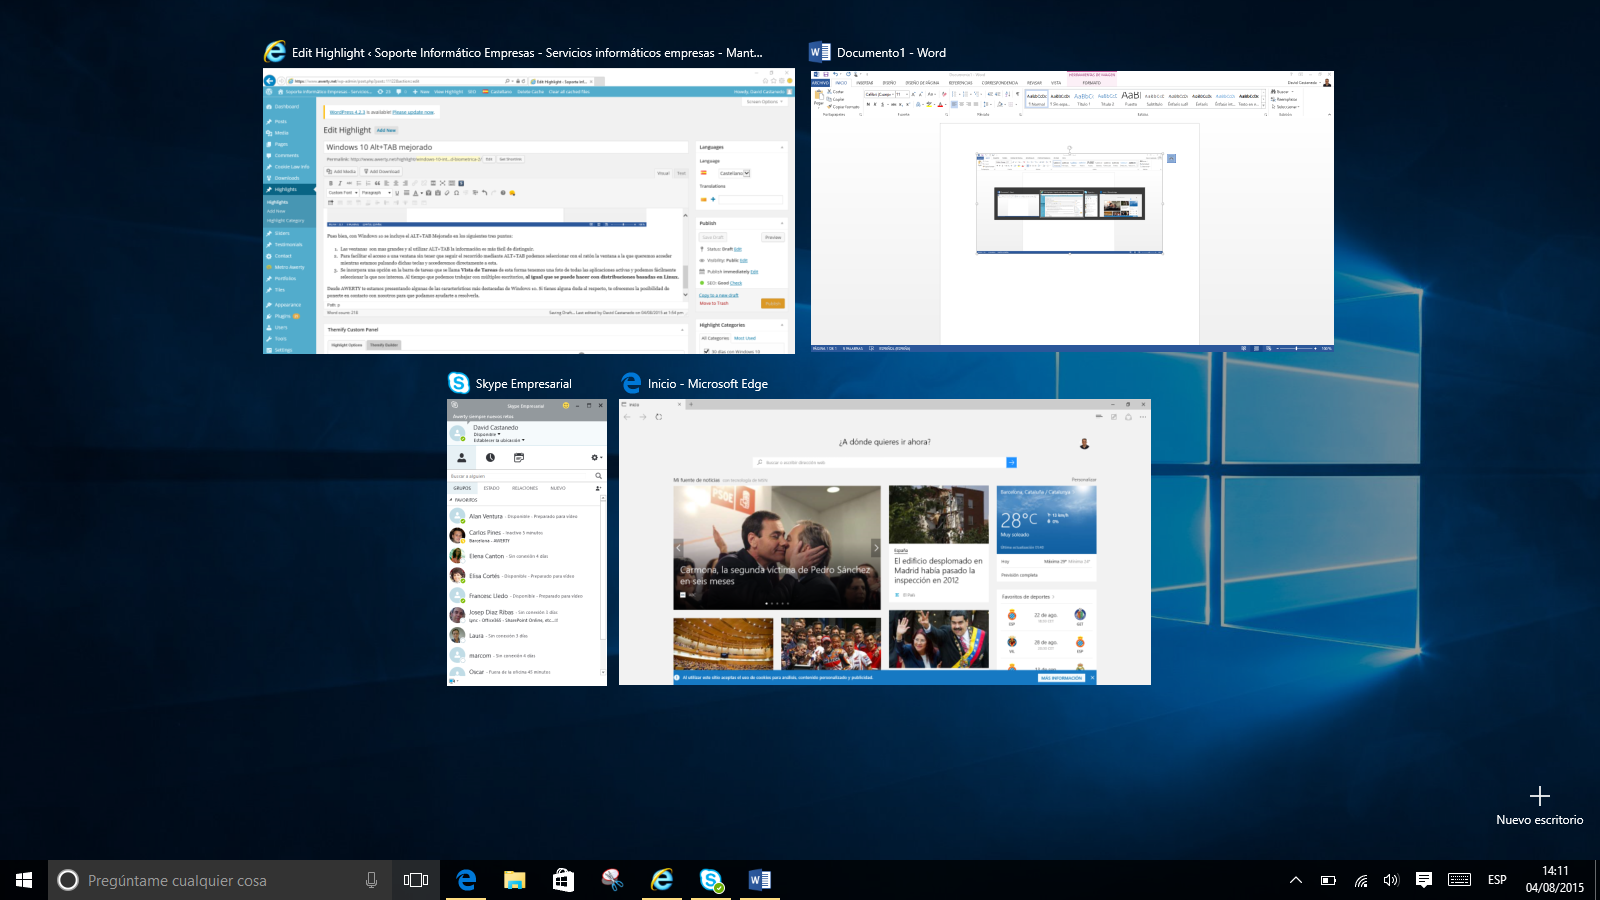This screenshot has height=900, width=1600.
Task: Launch the Snipping Tool from the taskbar
Action: pos(612,880)
